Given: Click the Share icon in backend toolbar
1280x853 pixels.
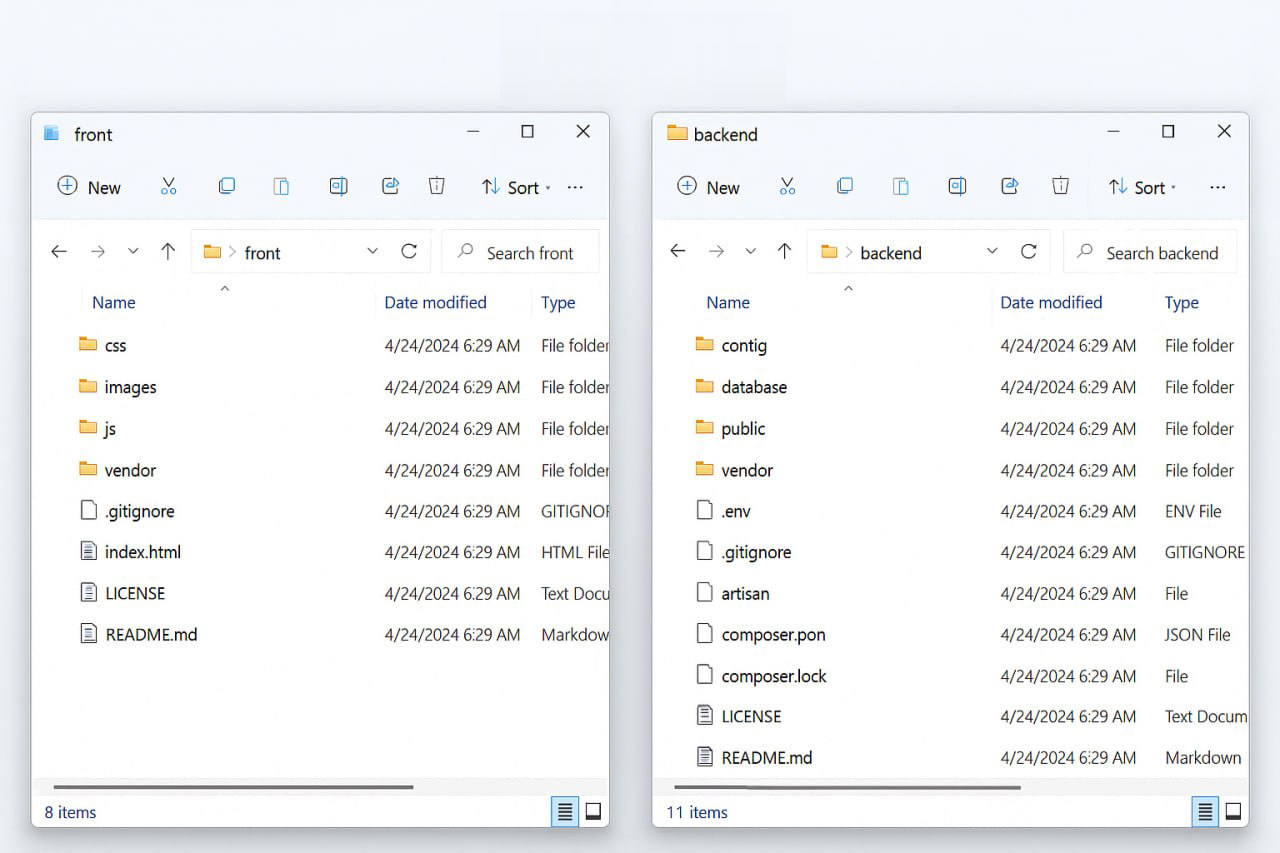Looking at the screenshot, I should pos(1010,186).
